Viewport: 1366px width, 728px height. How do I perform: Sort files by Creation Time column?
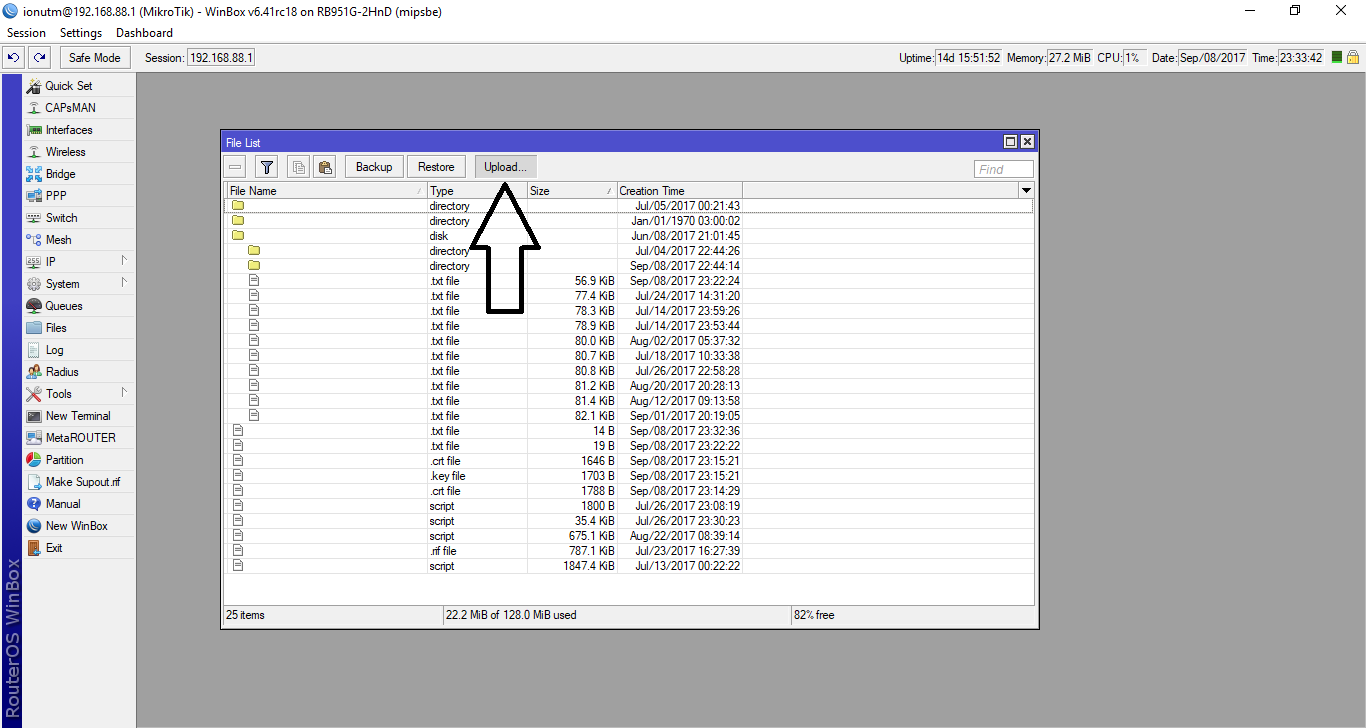[678, 191]
